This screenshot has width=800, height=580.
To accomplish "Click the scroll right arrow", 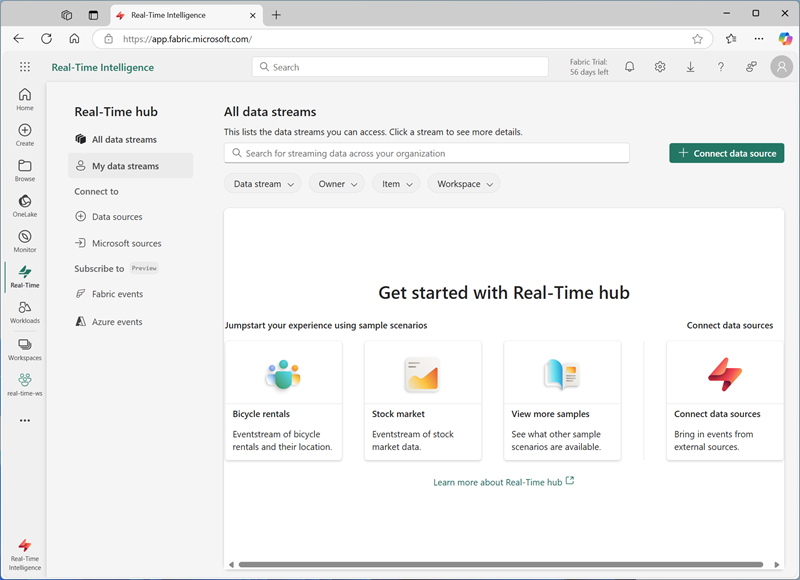I will point(777,565).
